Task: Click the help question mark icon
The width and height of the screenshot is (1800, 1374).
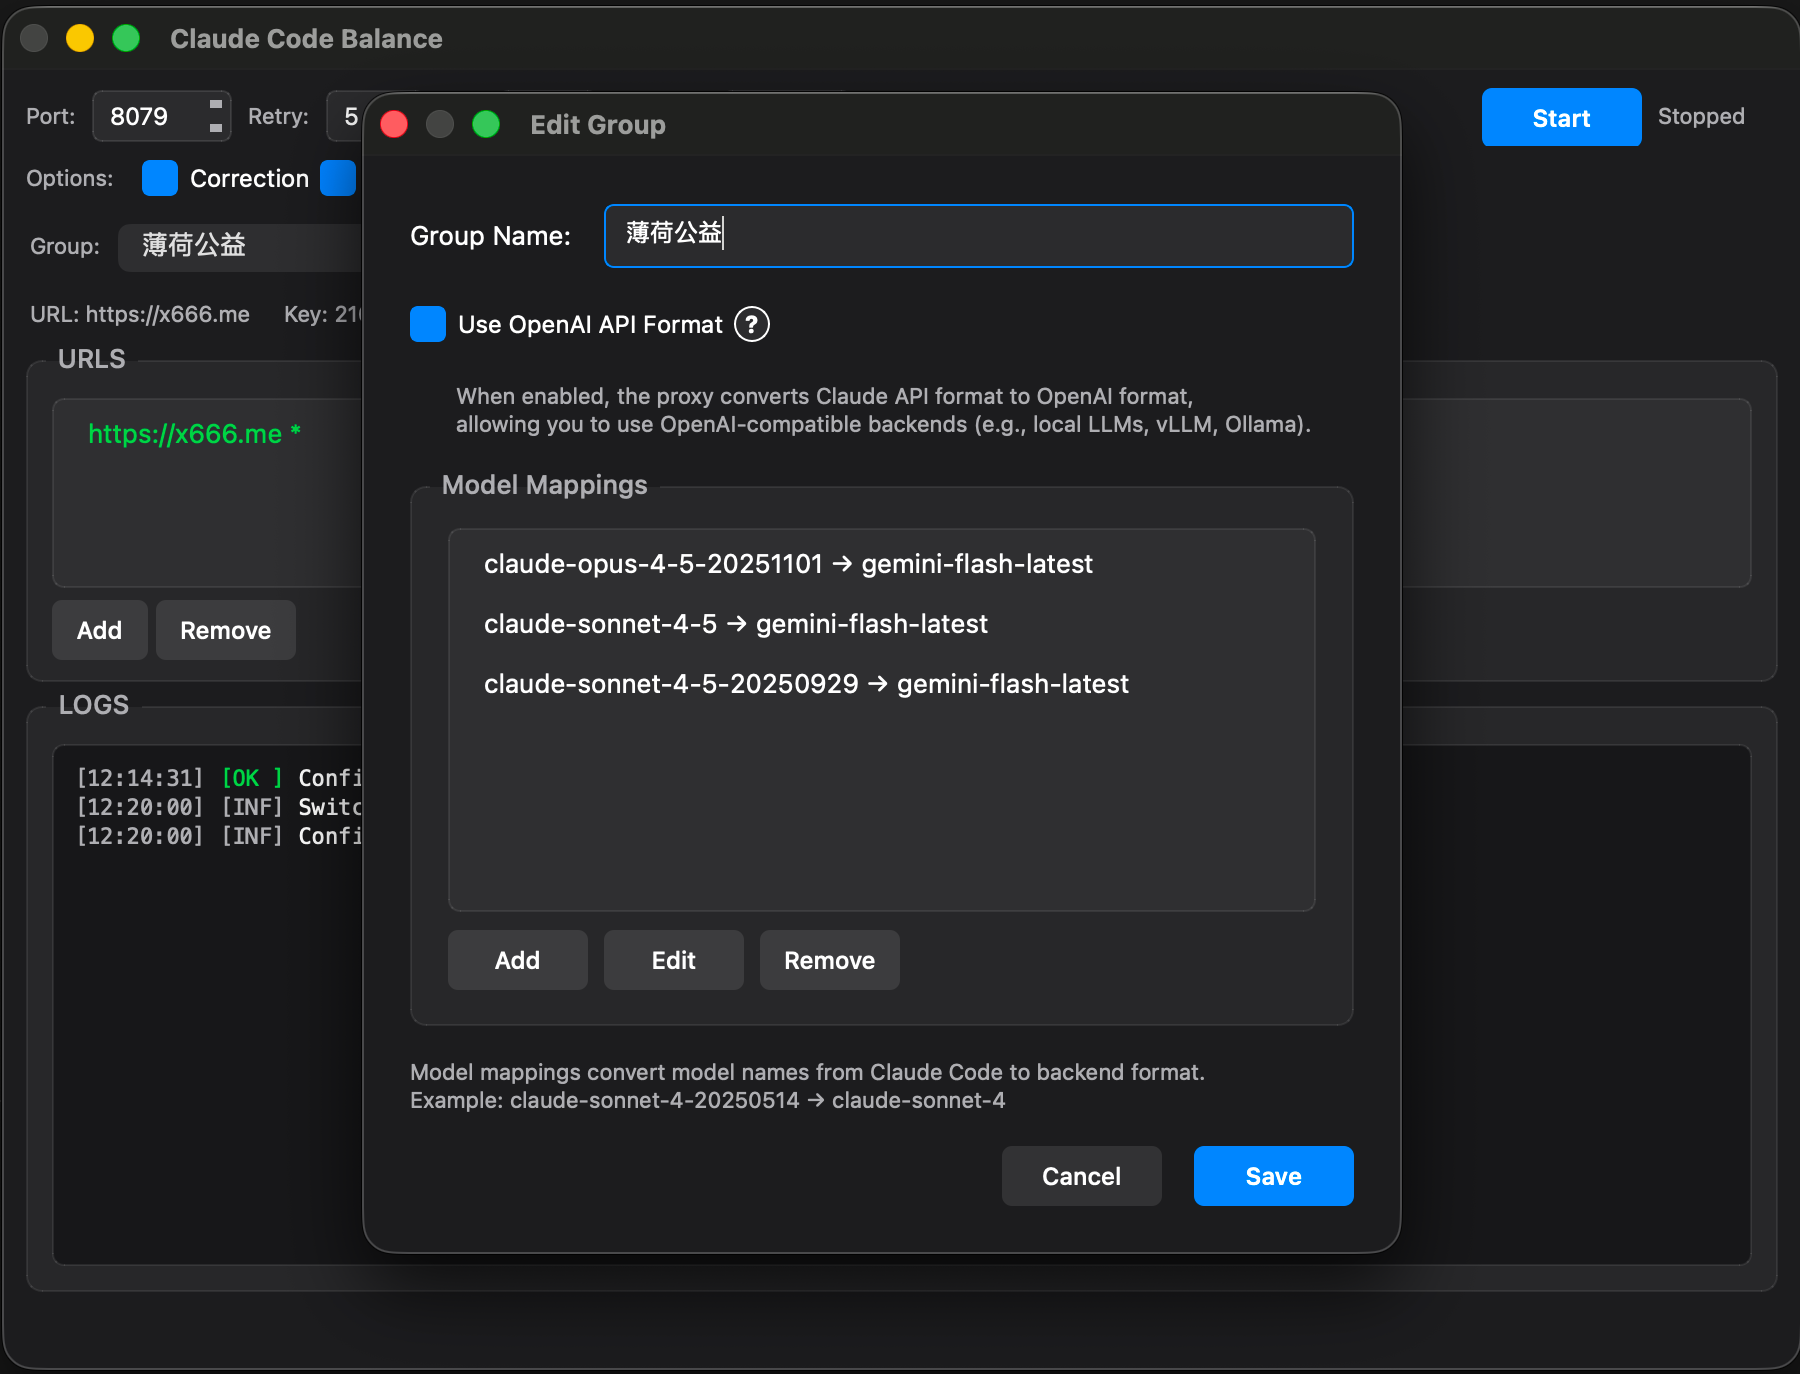Action: (x=751, y=324)
